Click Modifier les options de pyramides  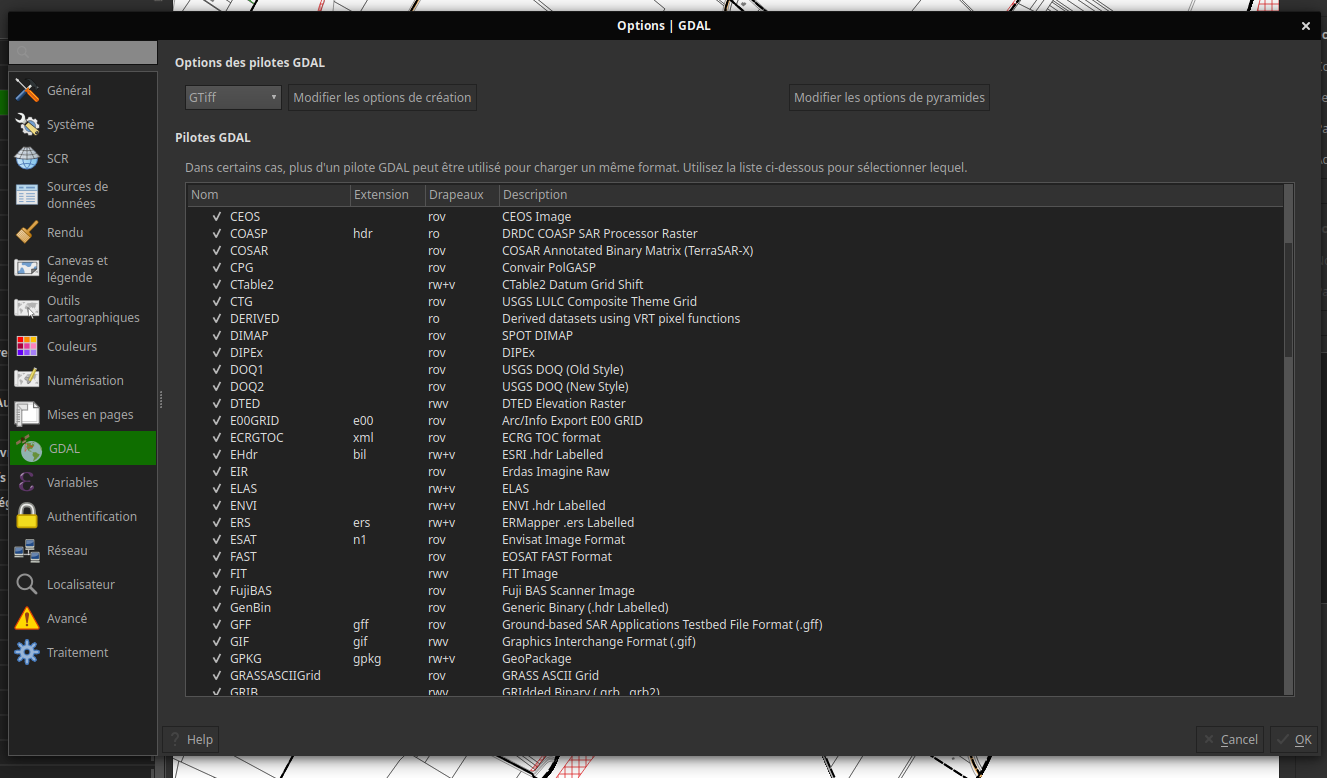pyautogui.click(x=889, y=97)
